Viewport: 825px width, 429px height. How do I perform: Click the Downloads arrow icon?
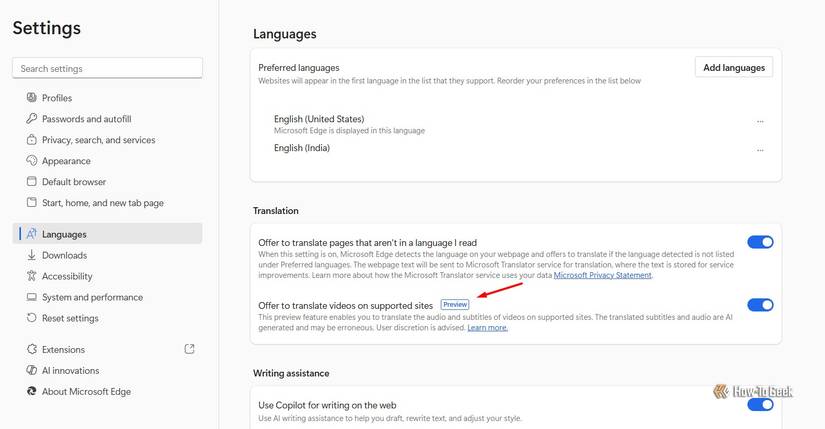32,255
